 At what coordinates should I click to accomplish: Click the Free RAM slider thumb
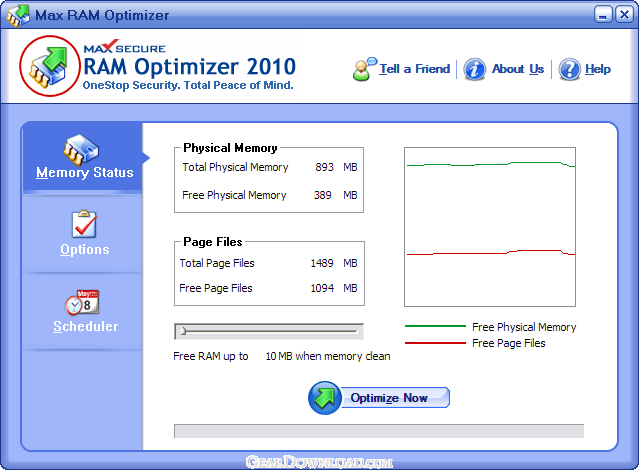(x=183, y=331)
